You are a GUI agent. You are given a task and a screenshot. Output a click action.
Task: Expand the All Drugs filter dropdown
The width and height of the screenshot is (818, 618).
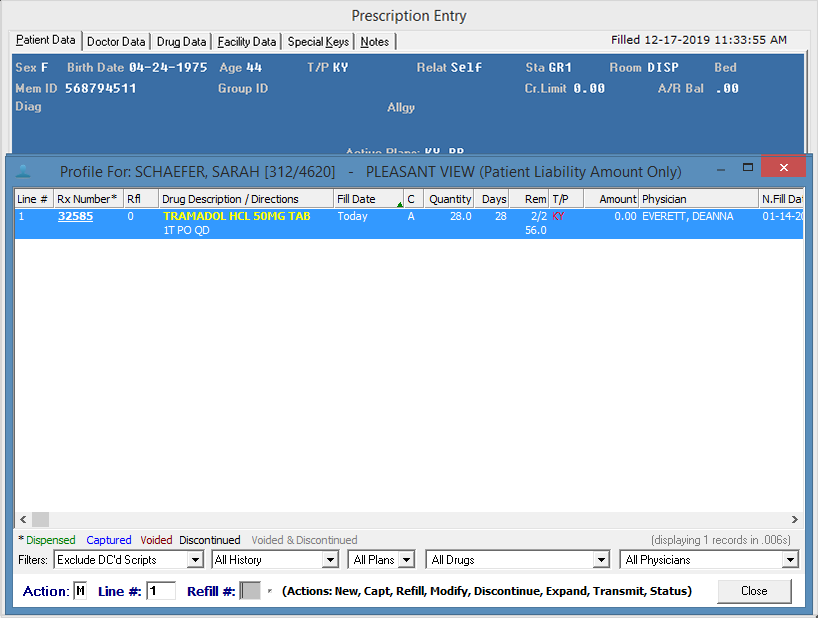600,560
